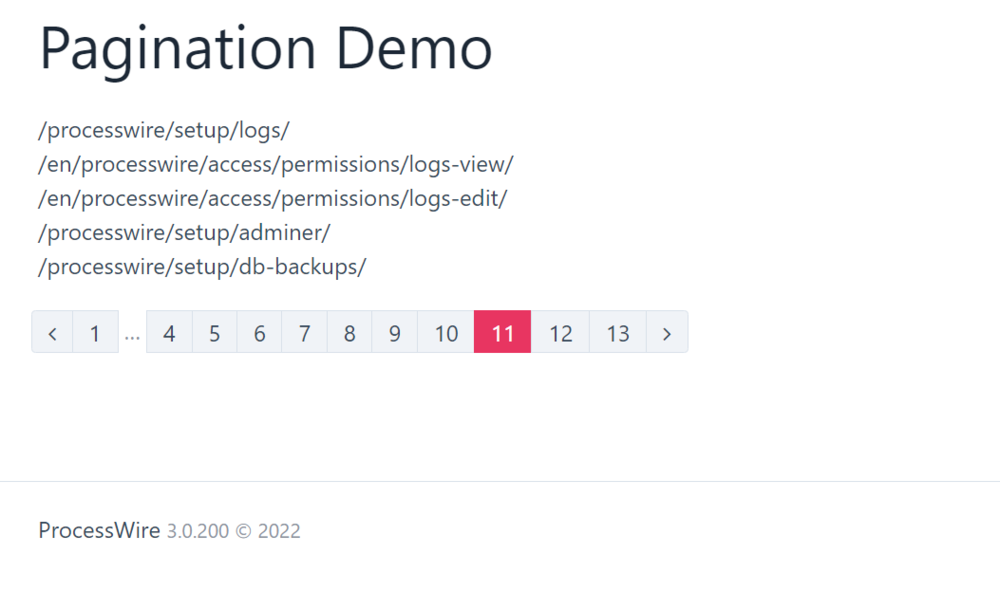Viewport: 1000px width, 610px height.
Task: Click the next page chevron arrow
Action: click(666, 332)
